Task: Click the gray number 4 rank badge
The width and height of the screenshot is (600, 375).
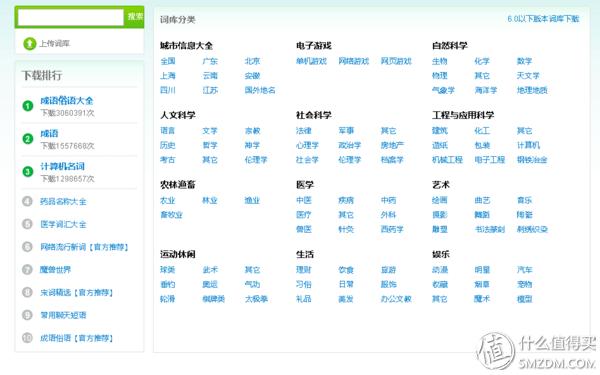Action: [x=27, y=201]
